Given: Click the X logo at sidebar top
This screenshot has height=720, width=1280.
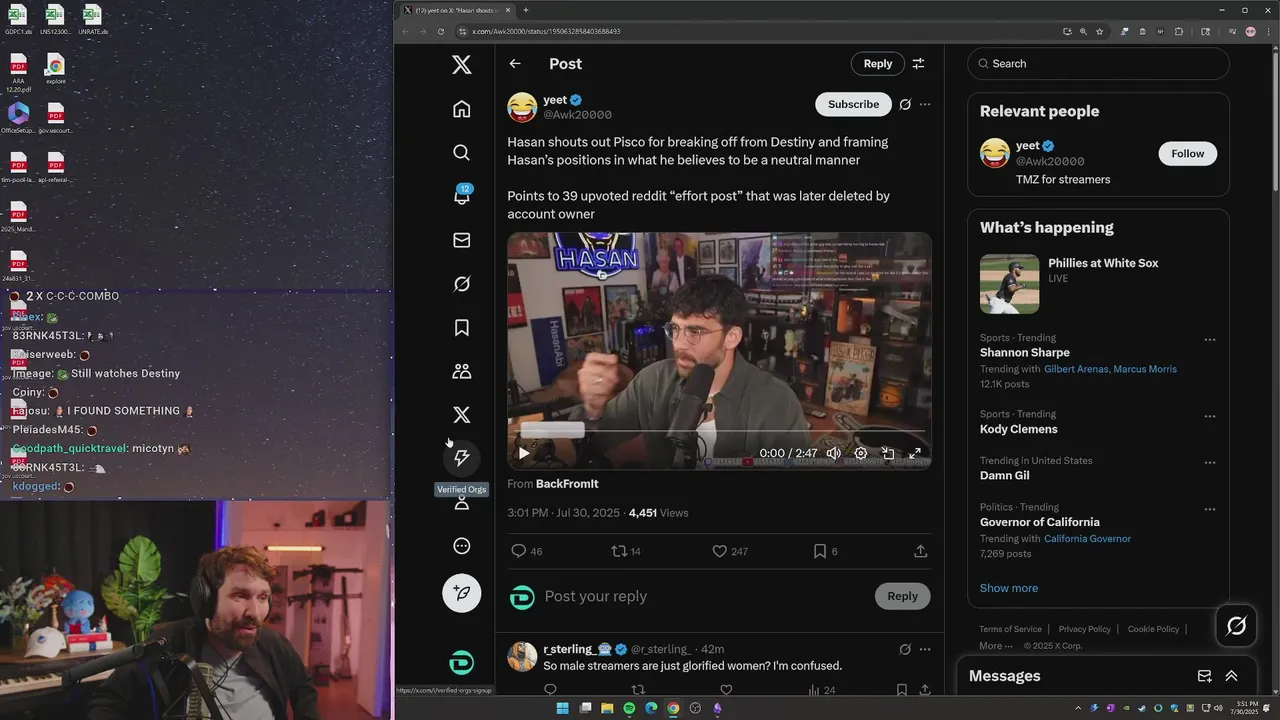Looking at the screenshot, I should pyautogui.click(x=461, y=65).
